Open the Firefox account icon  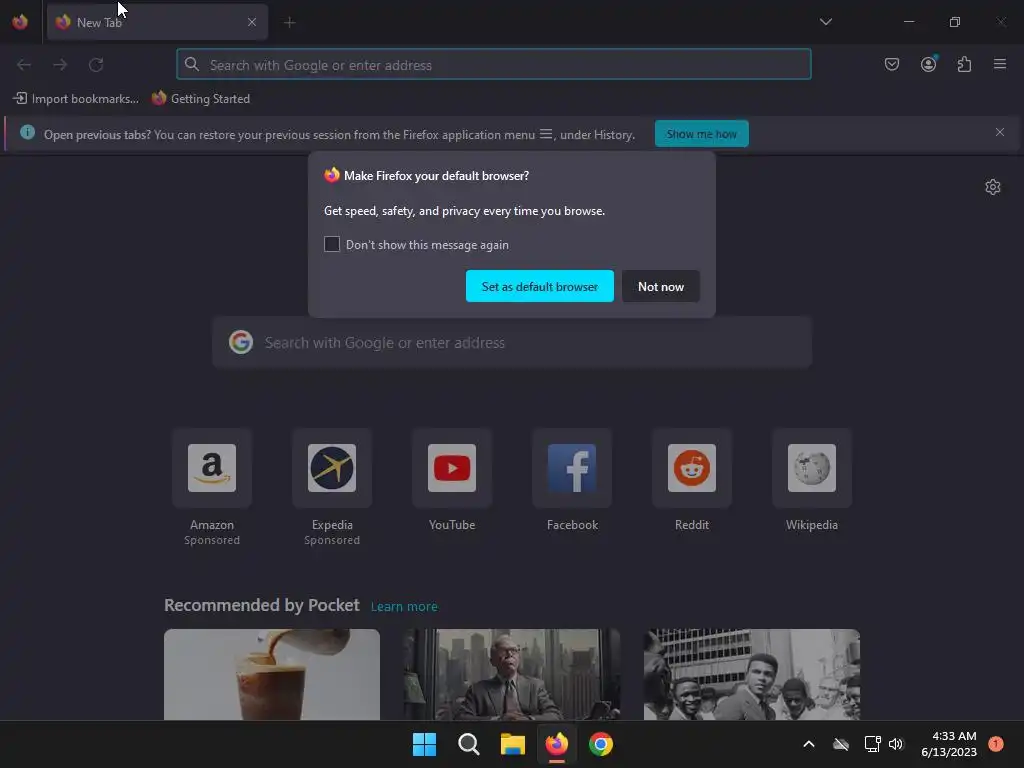(x=928, y=64)
